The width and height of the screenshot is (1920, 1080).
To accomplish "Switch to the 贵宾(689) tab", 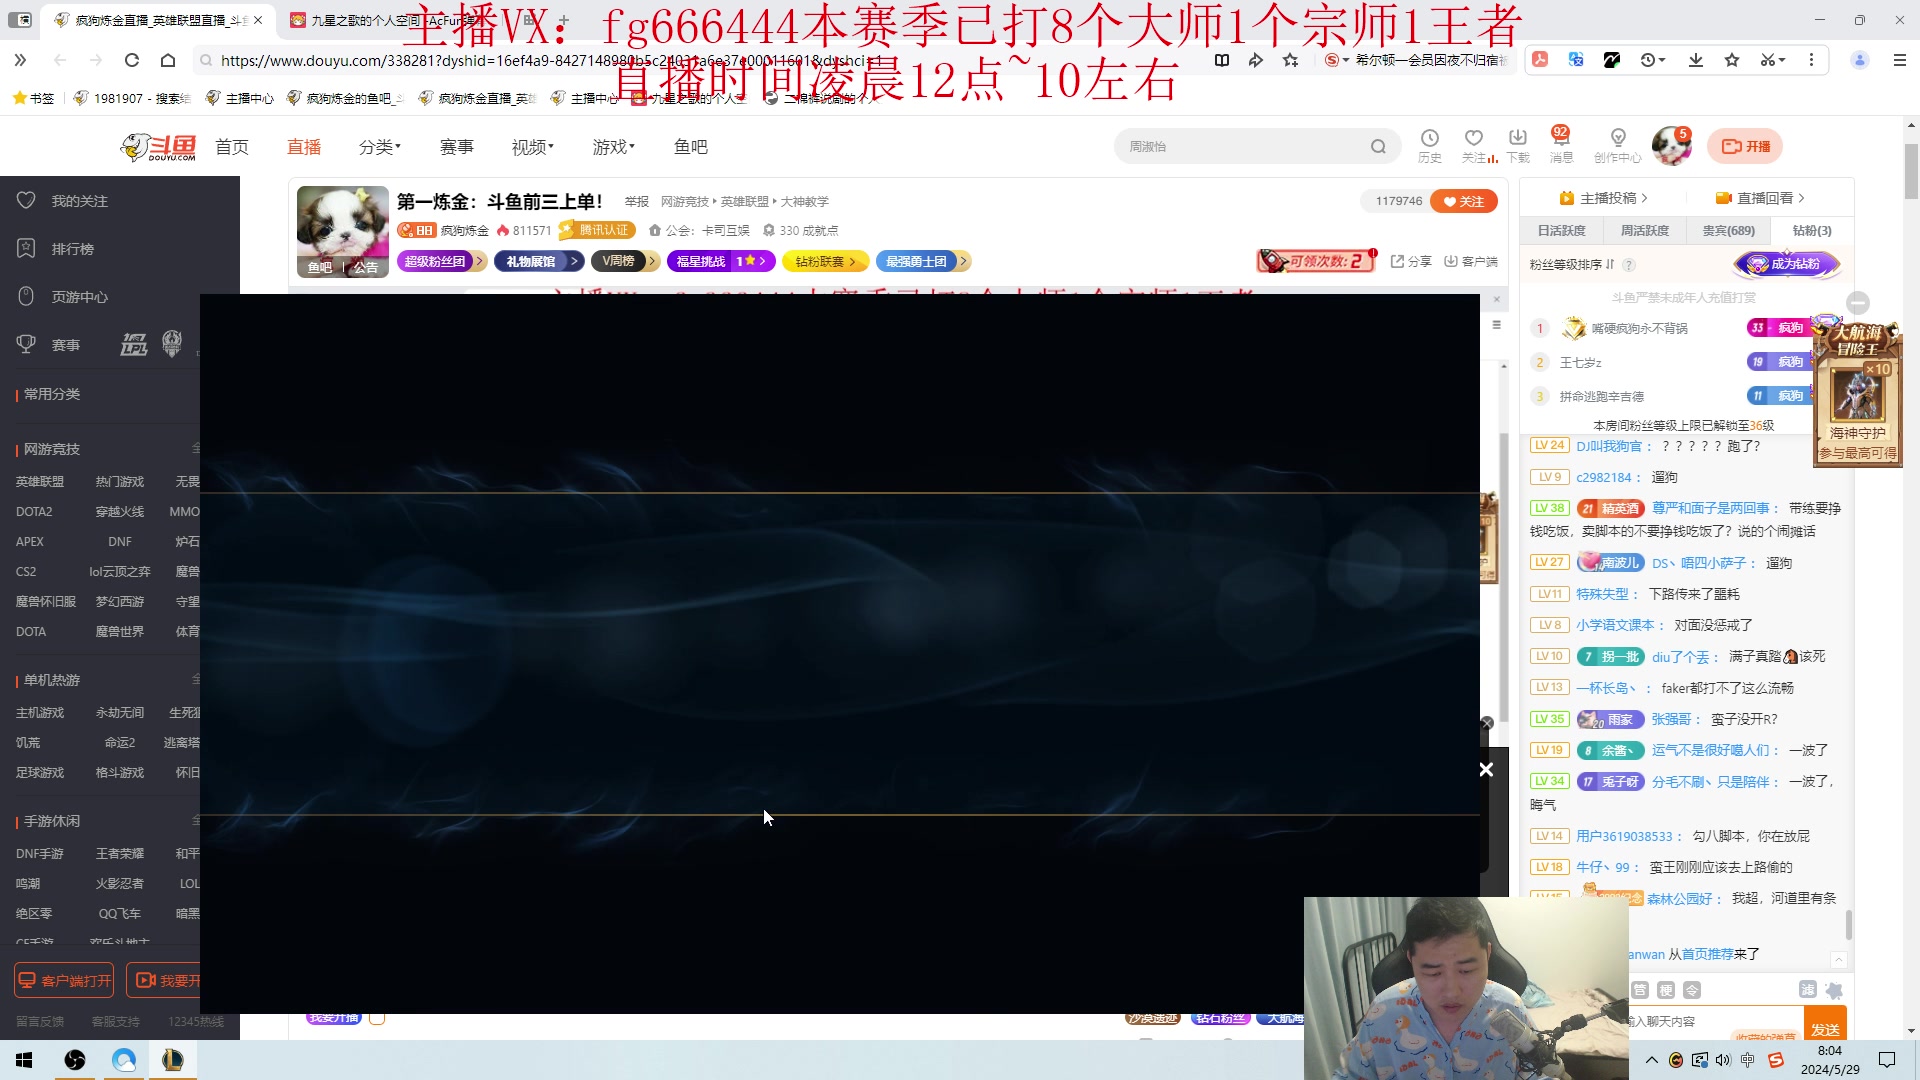I will coord(1729,231).
